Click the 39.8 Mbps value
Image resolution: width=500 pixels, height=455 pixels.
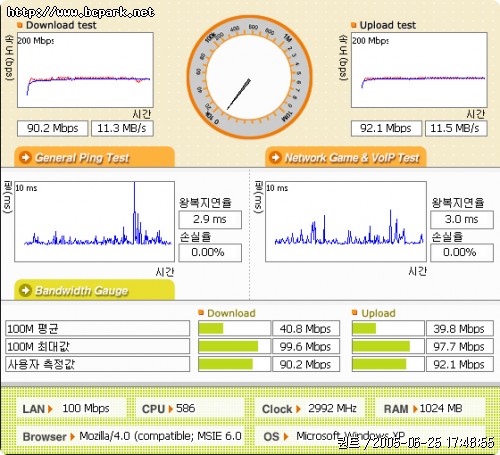(x=459, y=329)
